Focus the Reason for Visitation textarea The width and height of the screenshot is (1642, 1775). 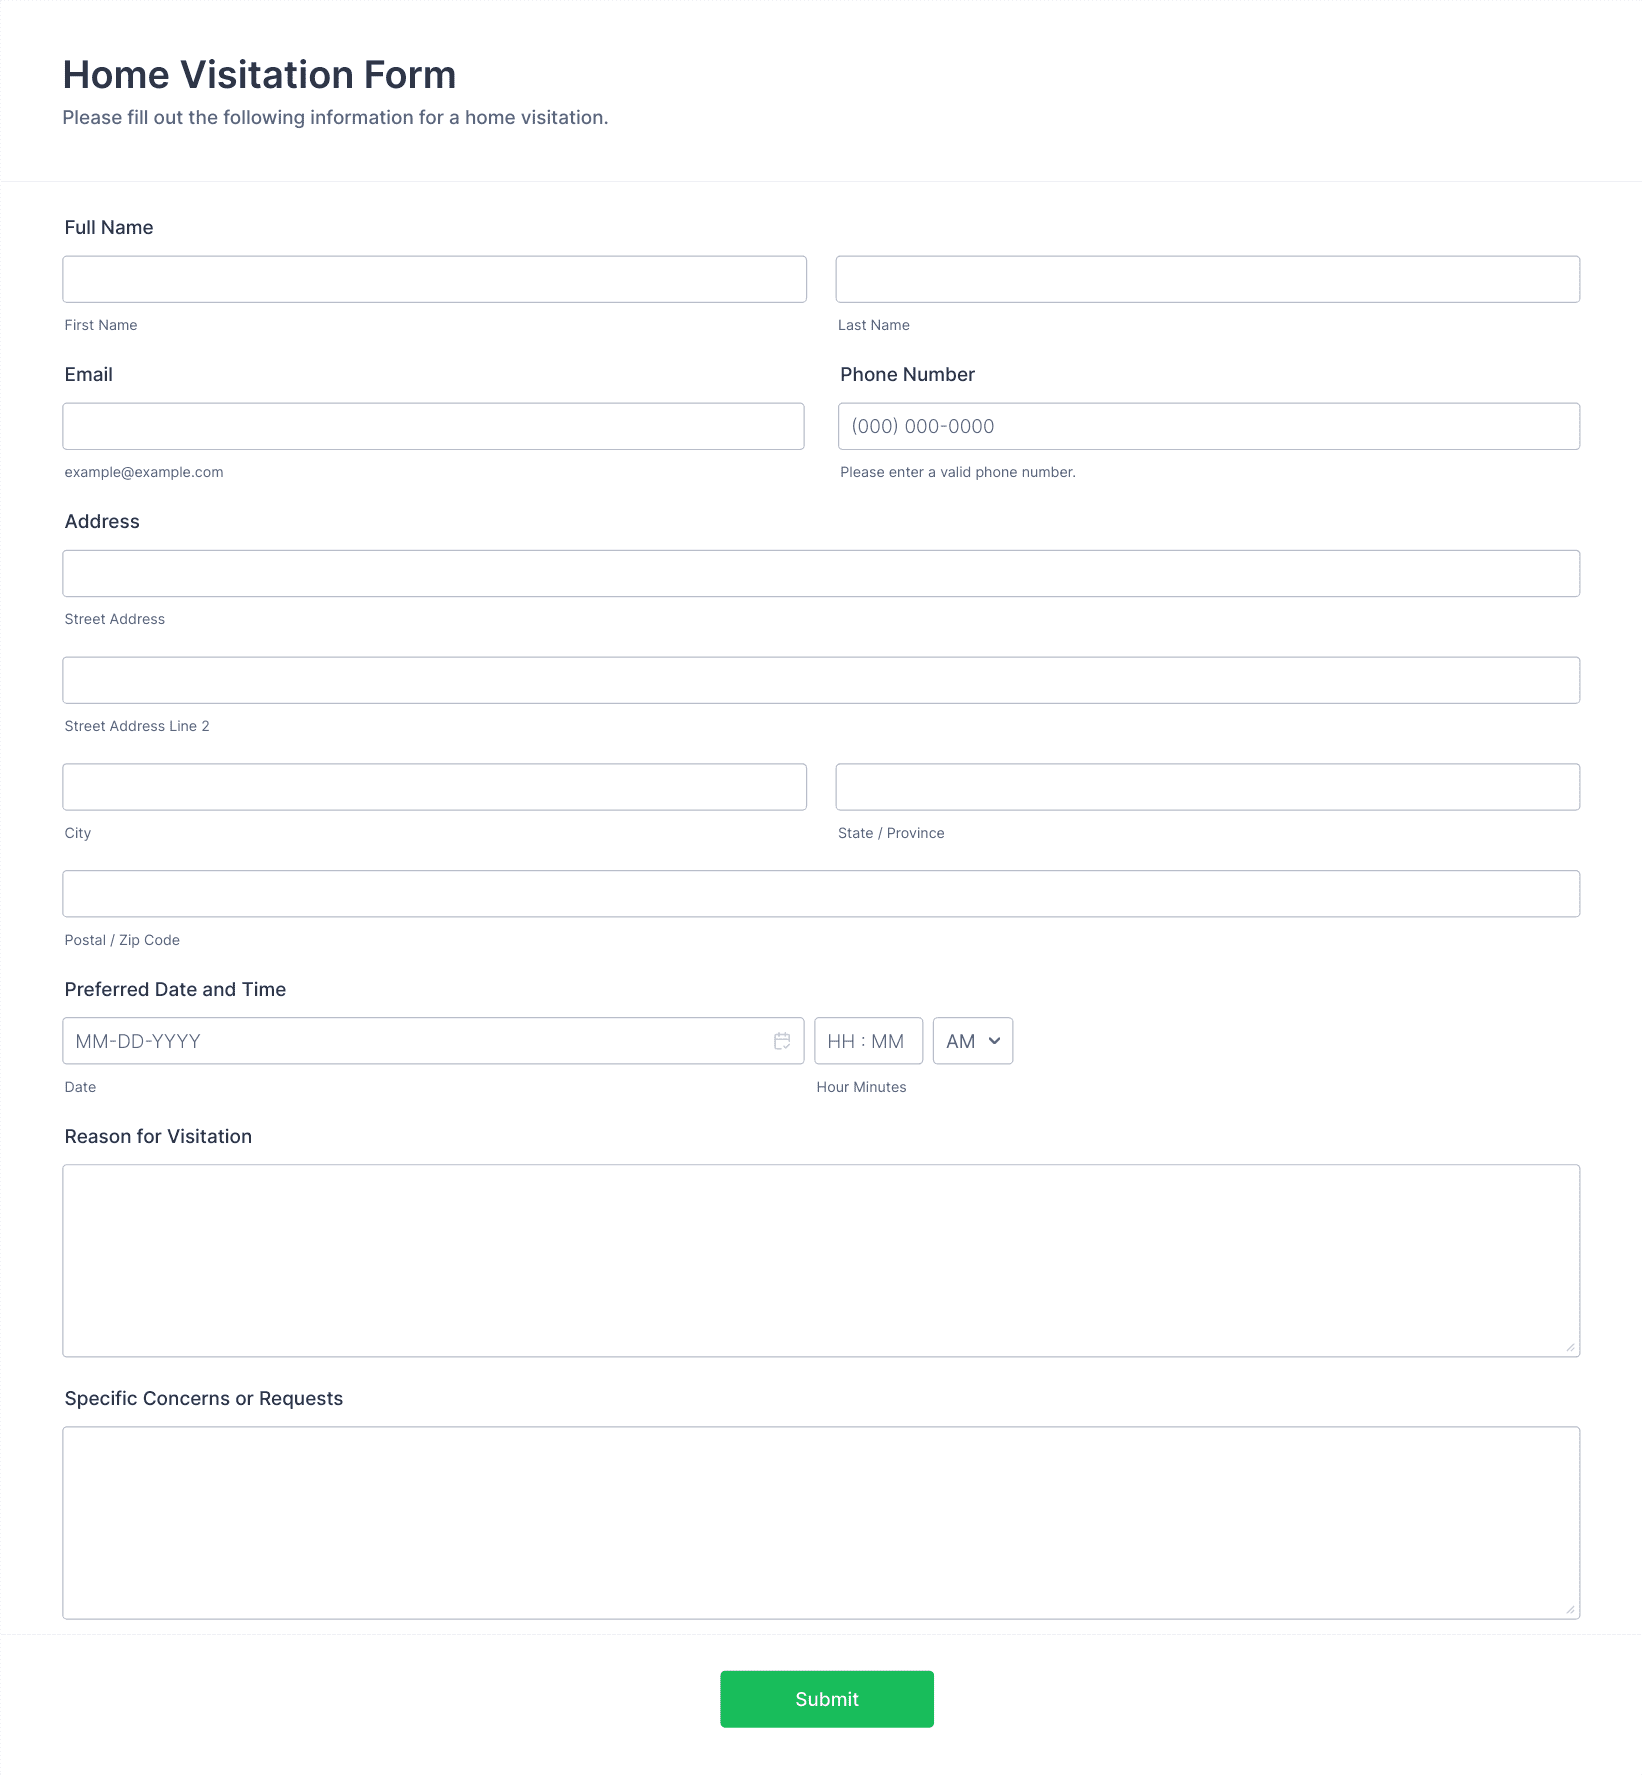click(x=821, y=1261)
